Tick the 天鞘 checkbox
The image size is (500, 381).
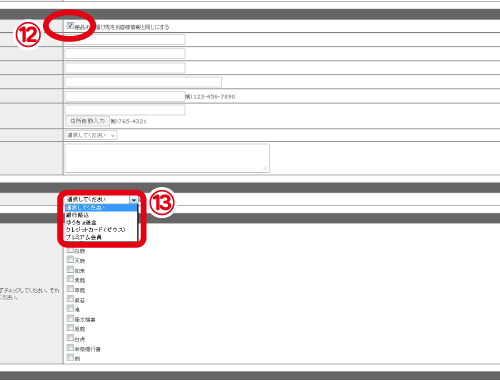[70, 259]
